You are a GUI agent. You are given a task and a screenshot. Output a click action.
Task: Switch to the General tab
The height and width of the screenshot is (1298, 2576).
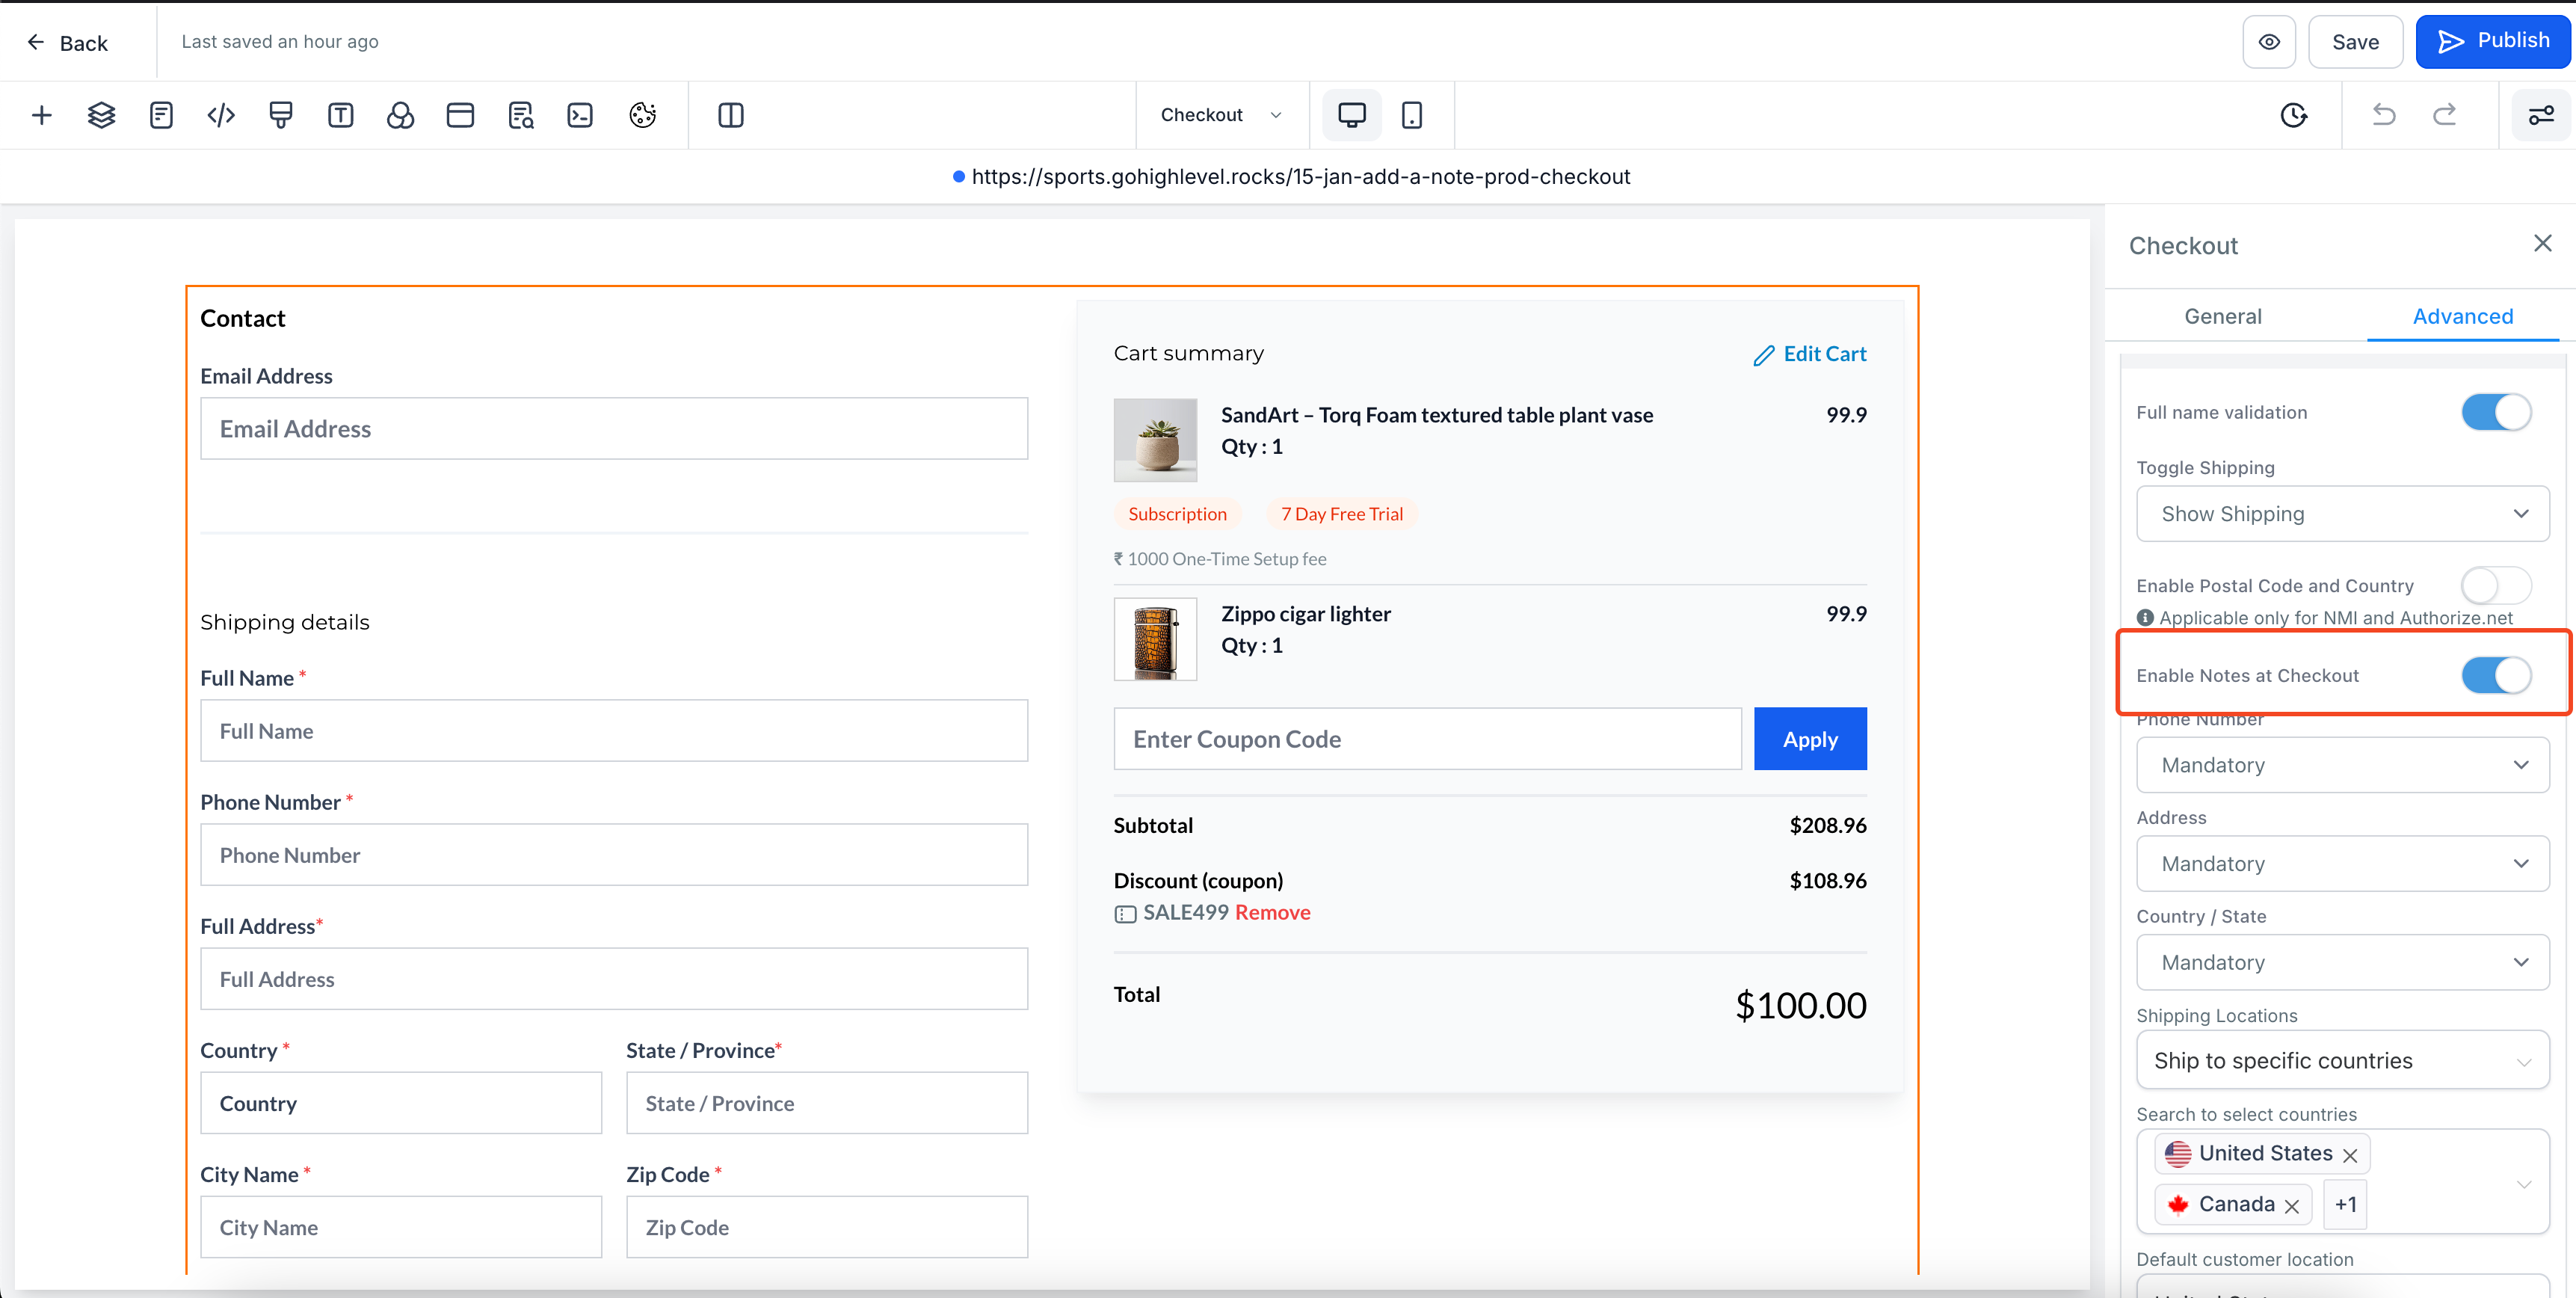point(2222,316)
